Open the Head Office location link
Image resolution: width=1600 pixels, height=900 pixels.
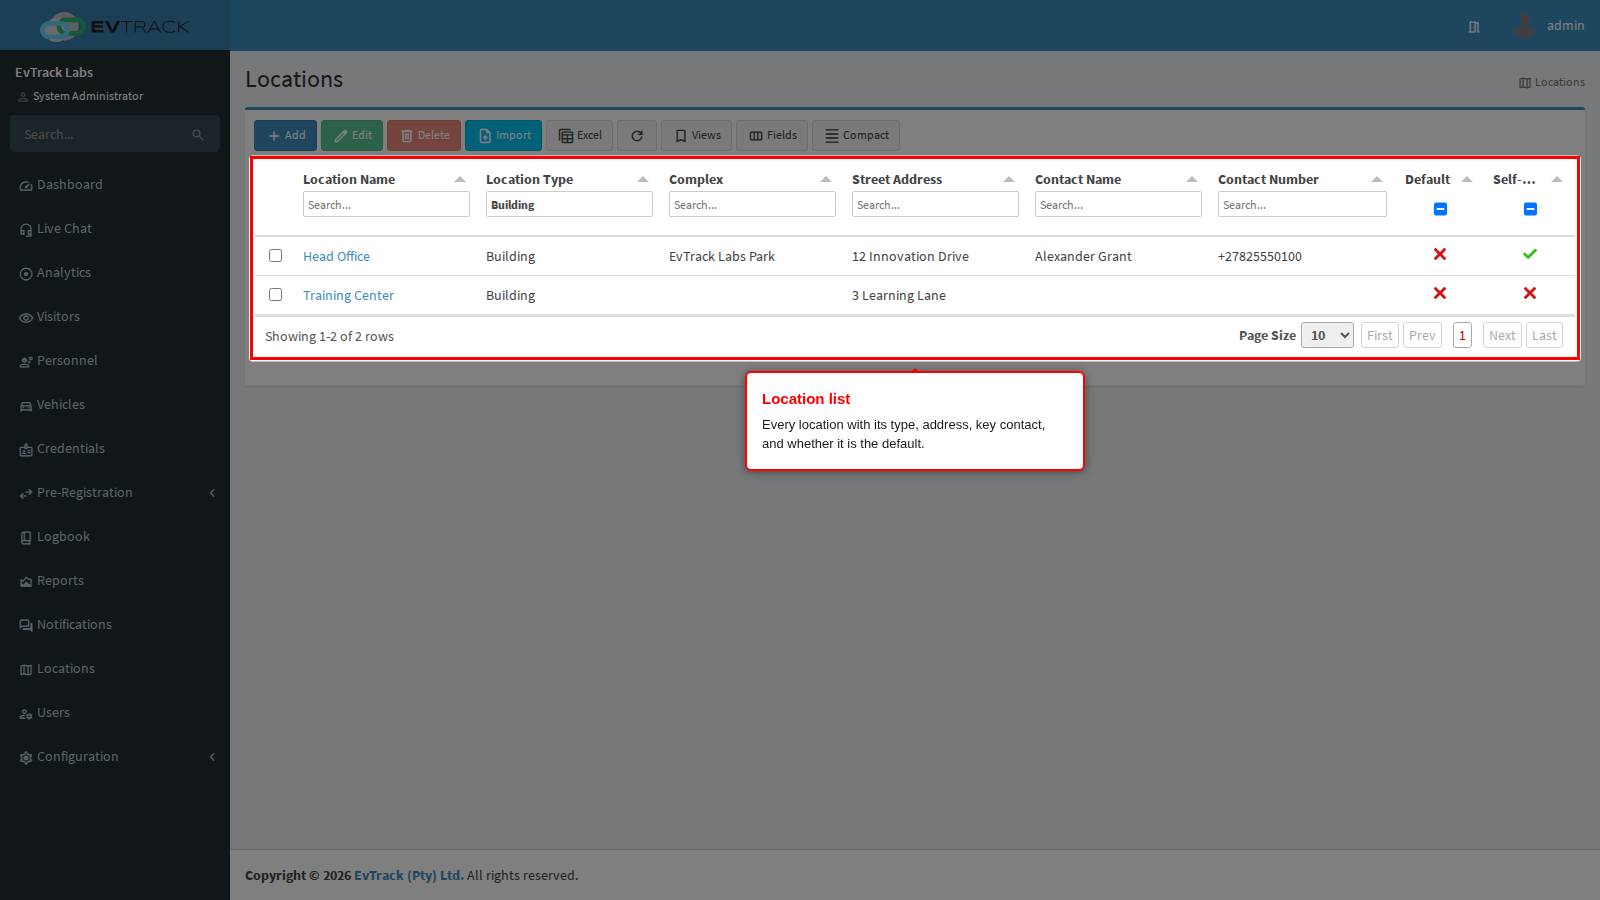click(336, 256)
